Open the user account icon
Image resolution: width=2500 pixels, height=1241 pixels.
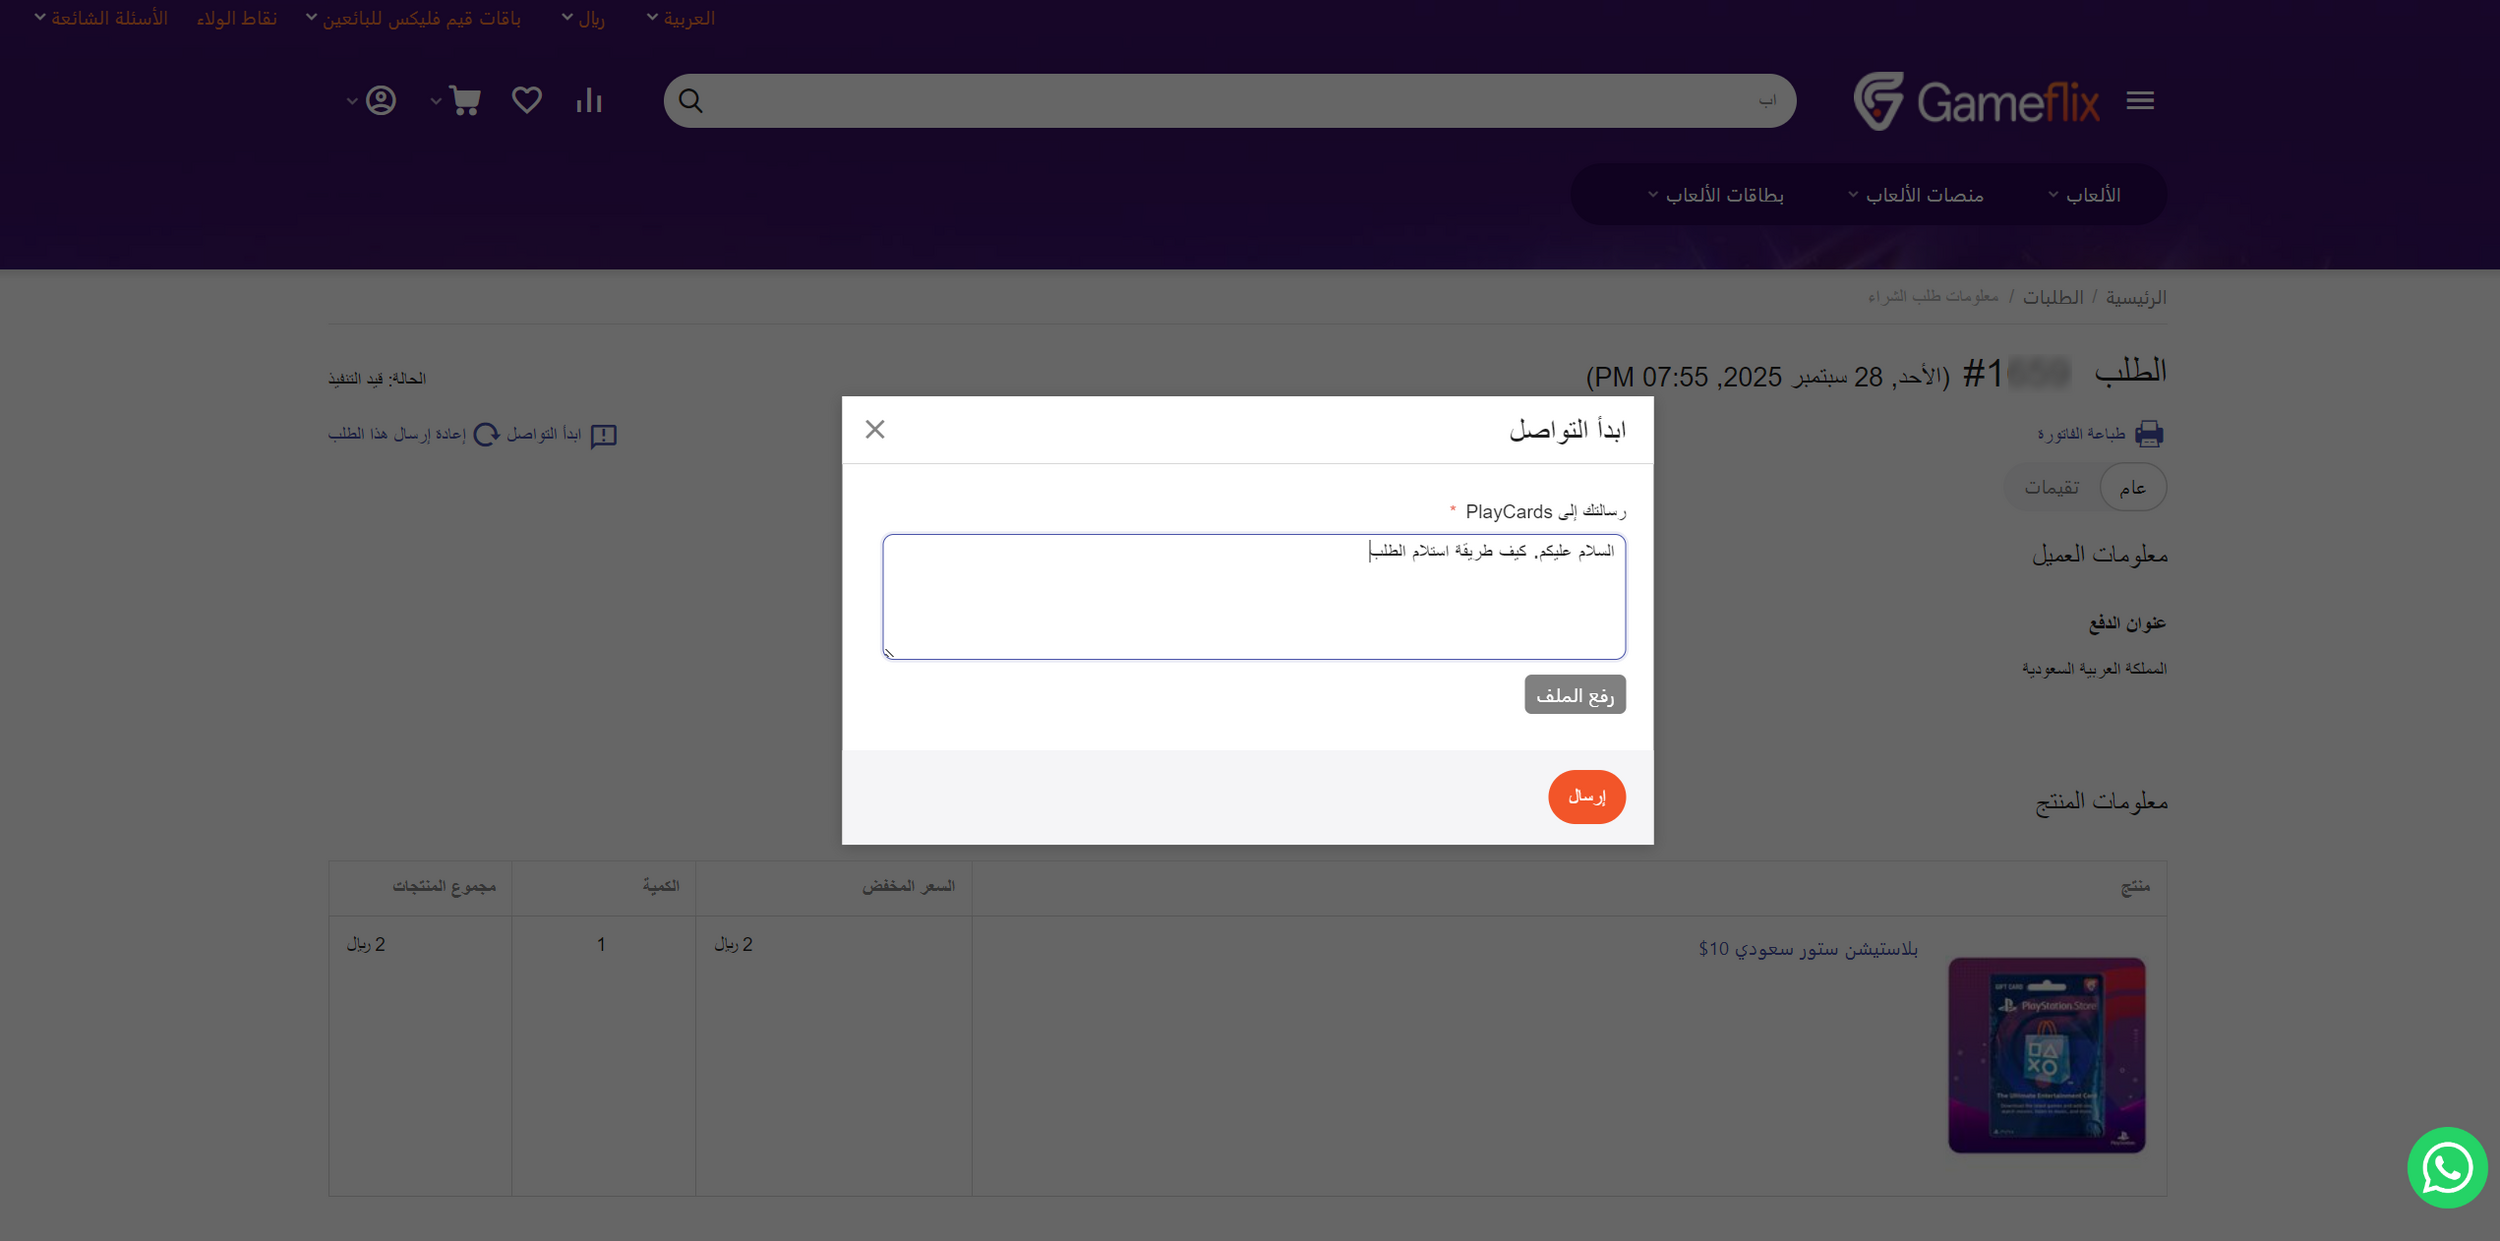(381, 100)
